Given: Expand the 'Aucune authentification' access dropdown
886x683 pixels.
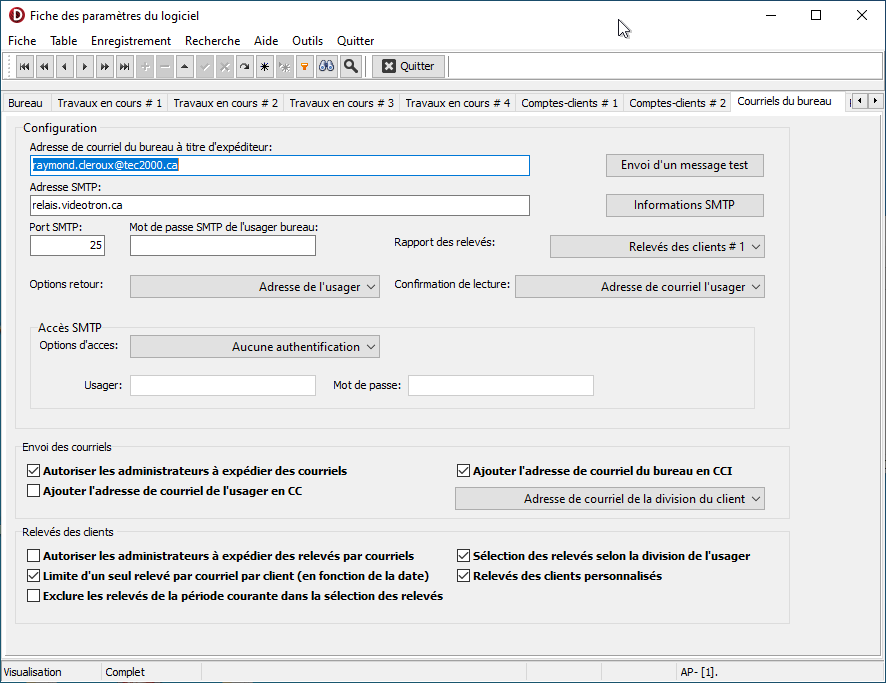Looking at the screenshot, I should (x=255, y=347).
